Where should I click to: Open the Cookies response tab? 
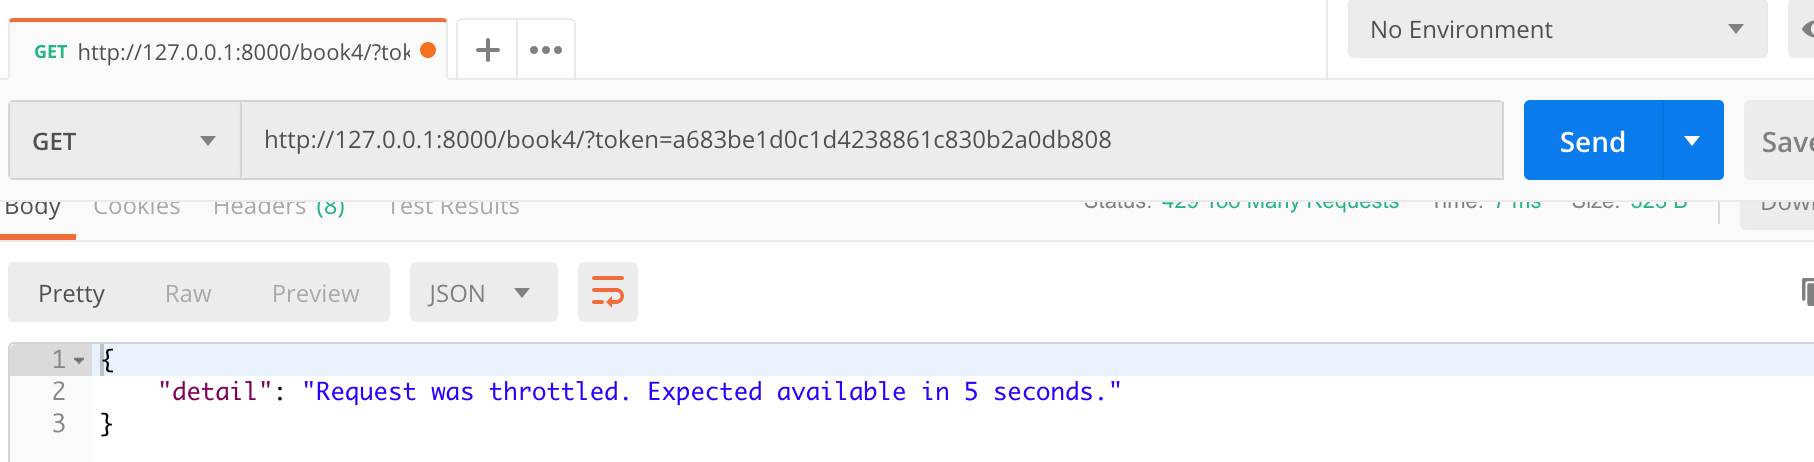[x=137, y=208]
